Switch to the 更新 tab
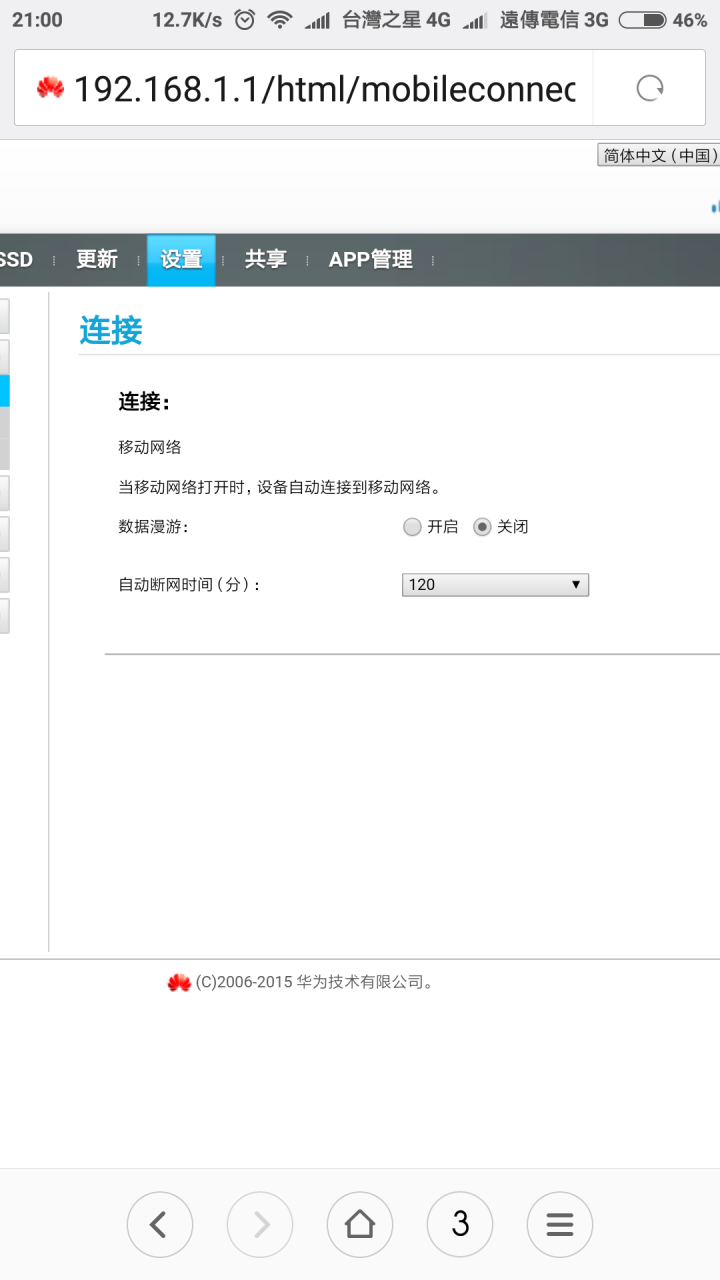The width and height of the screenshot is (720, 1280). coord(97,260)
